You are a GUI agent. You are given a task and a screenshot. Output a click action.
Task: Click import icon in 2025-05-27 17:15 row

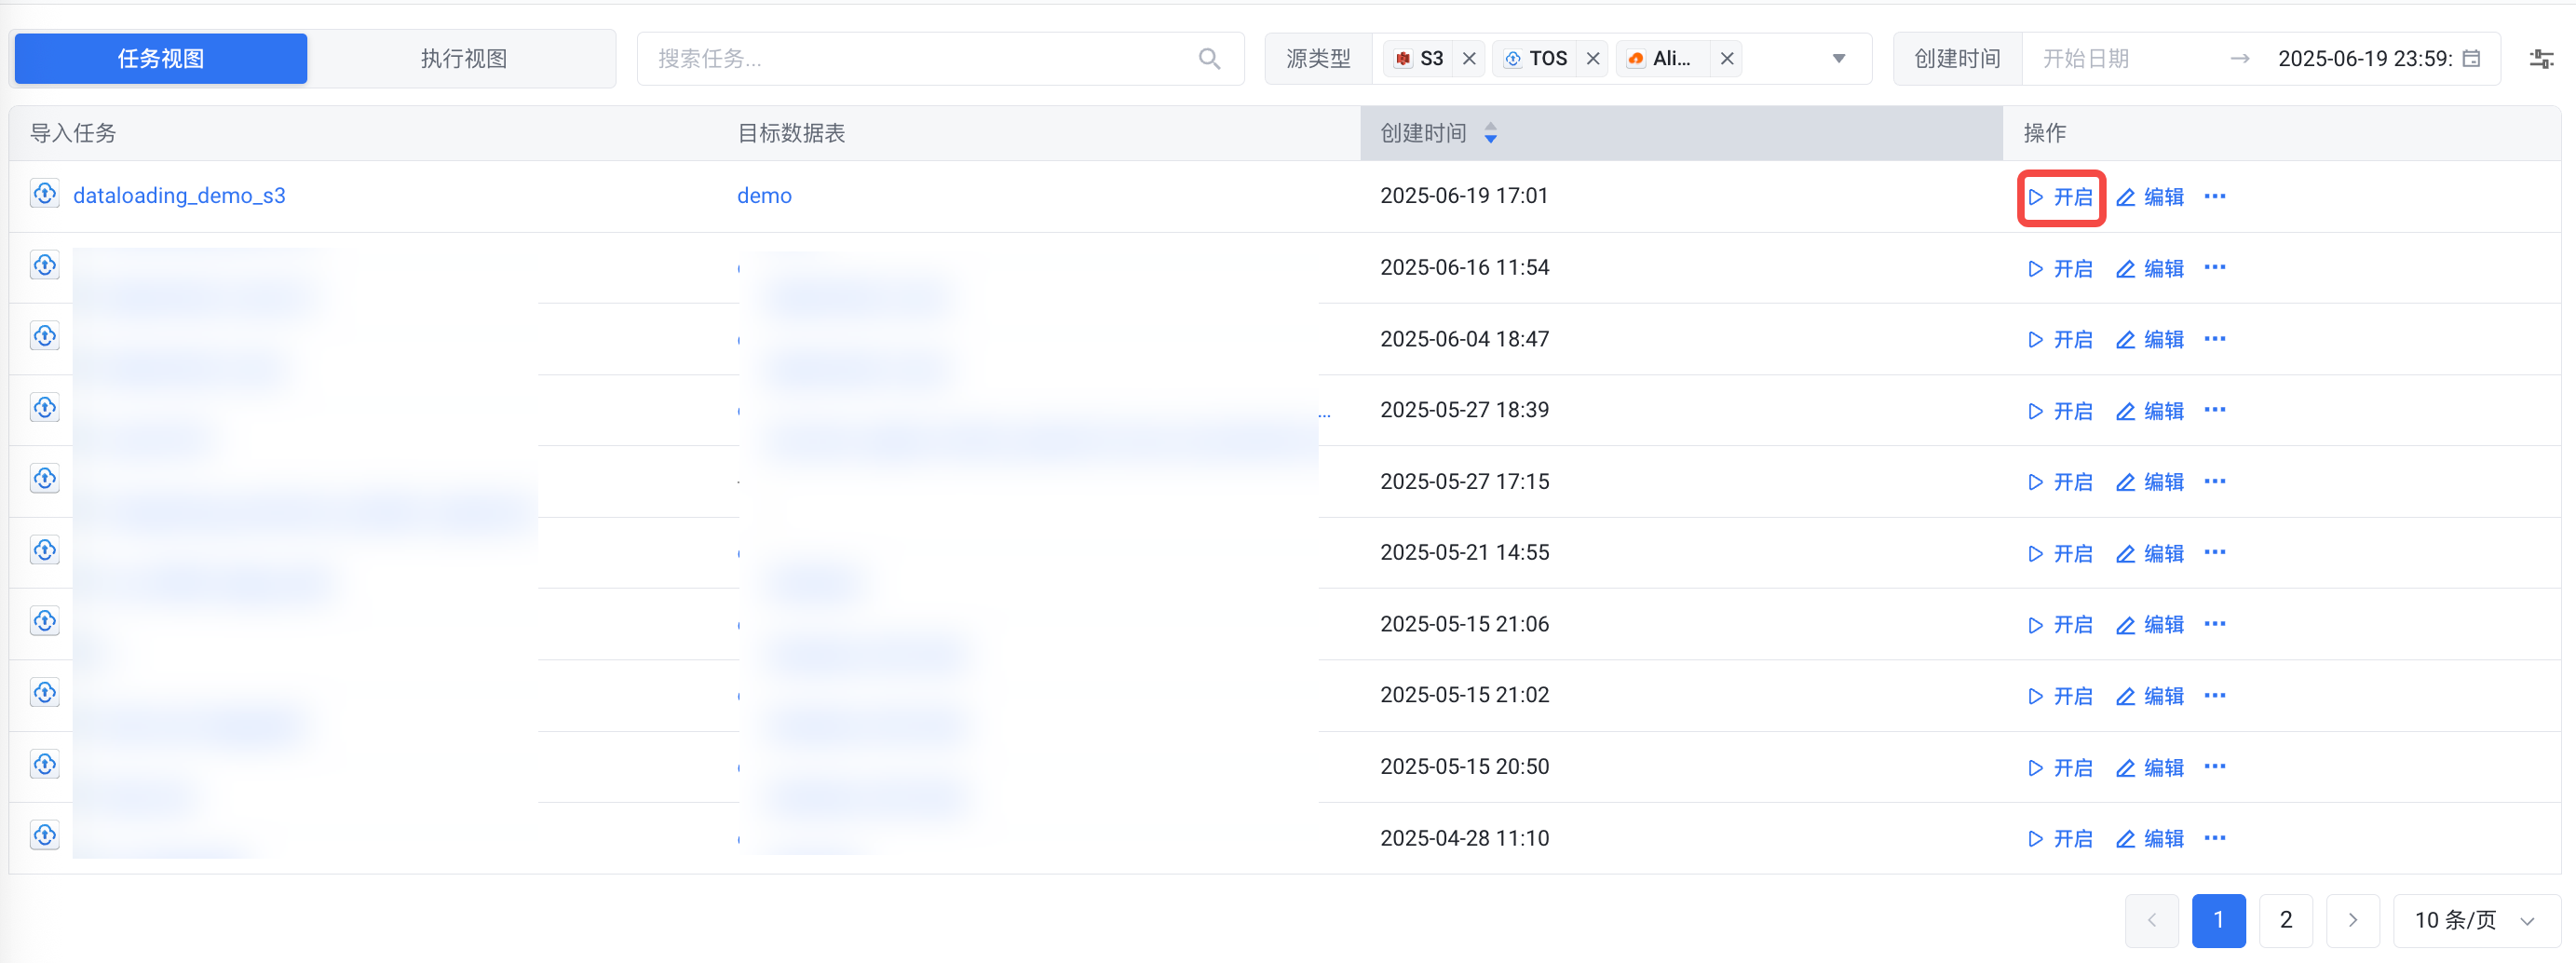click(x=44, y=479)
